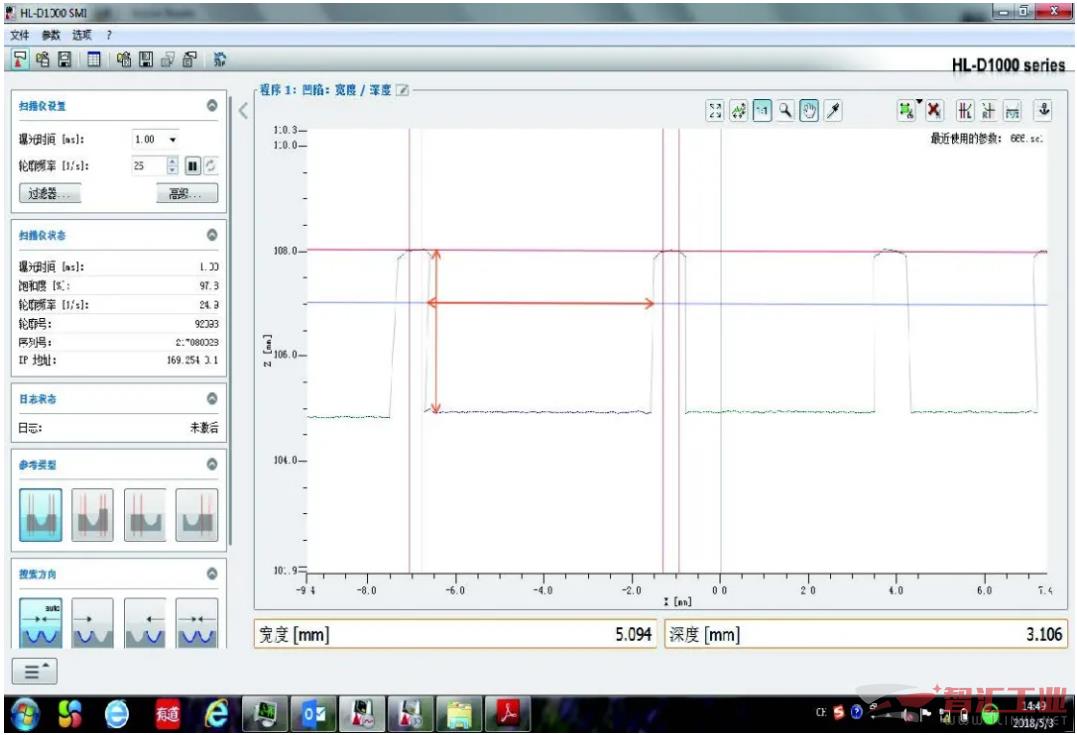Open the 曝光时间 exposure time dropdown
The height and width of the screenshot is (735, 1077).
[172, 139]
